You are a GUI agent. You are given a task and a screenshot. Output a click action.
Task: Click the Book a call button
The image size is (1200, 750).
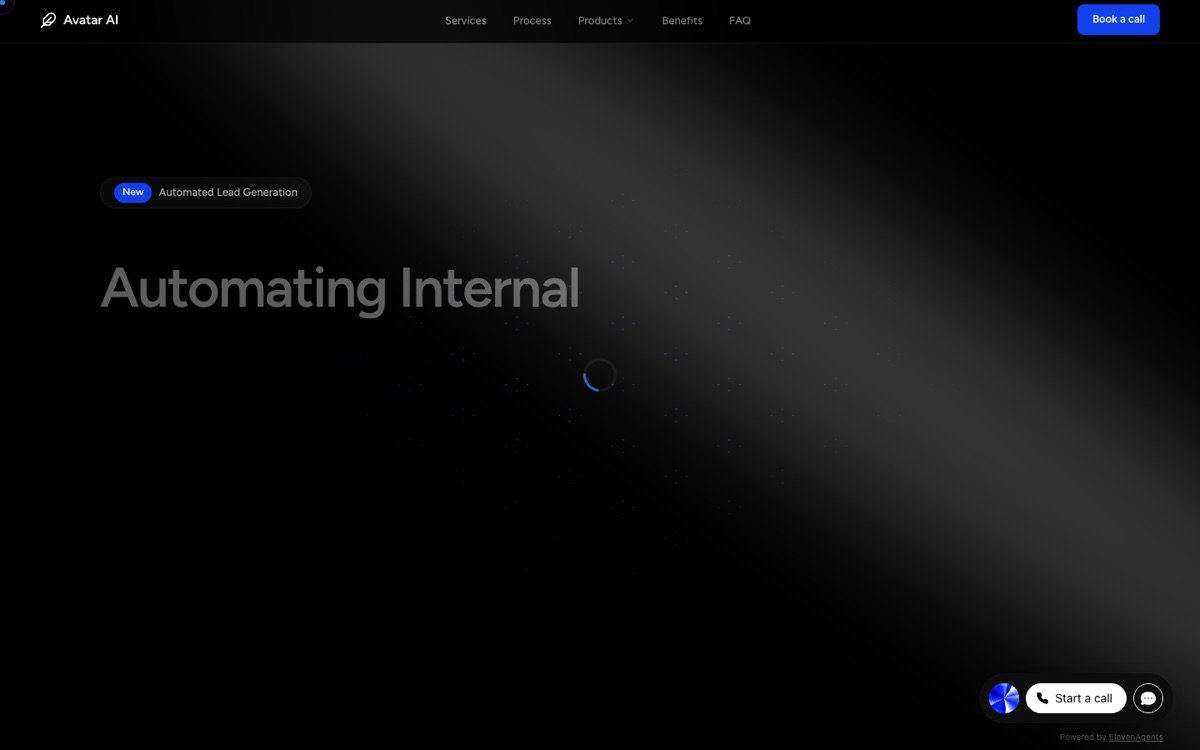coord(1118,19)
